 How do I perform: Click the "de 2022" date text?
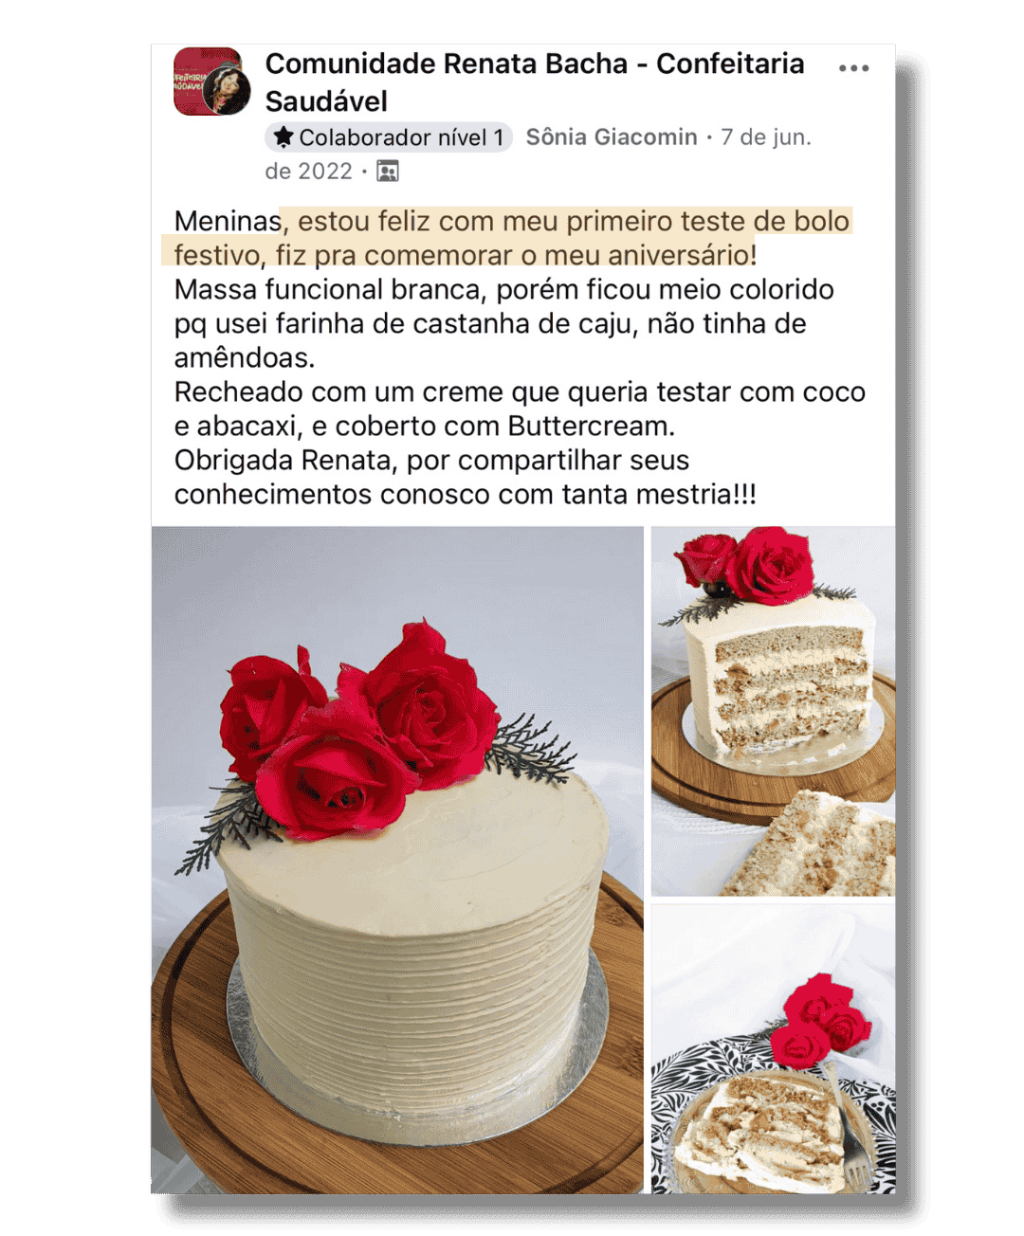pyautogui.click(x=309, y=171)
